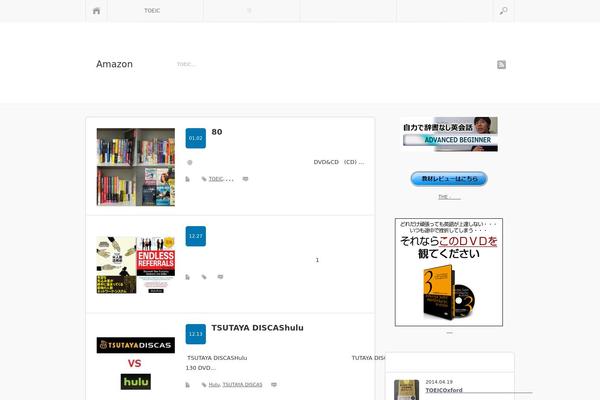Open the ADVANCED BEGINNER sidebar banner
This screenshot has height=400, width=600.
[x=450, y=134]
